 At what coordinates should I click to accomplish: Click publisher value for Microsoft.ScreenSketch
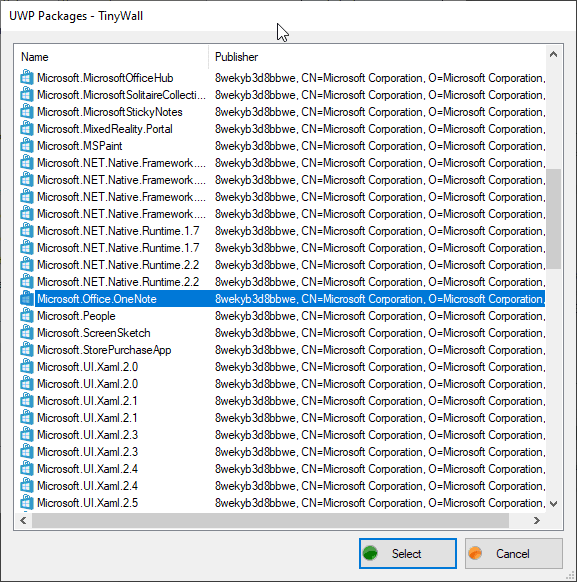click(x=380, y=333)
